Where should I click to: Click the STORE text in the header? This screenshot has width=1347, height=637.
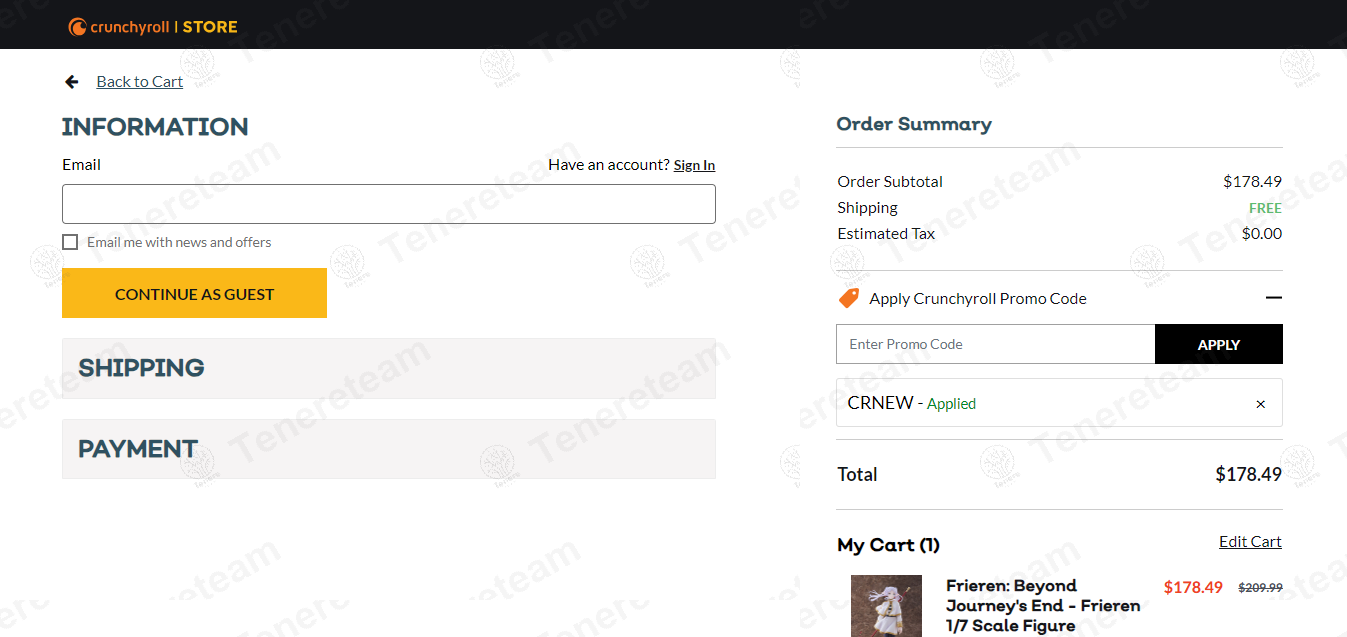(210, 27)
